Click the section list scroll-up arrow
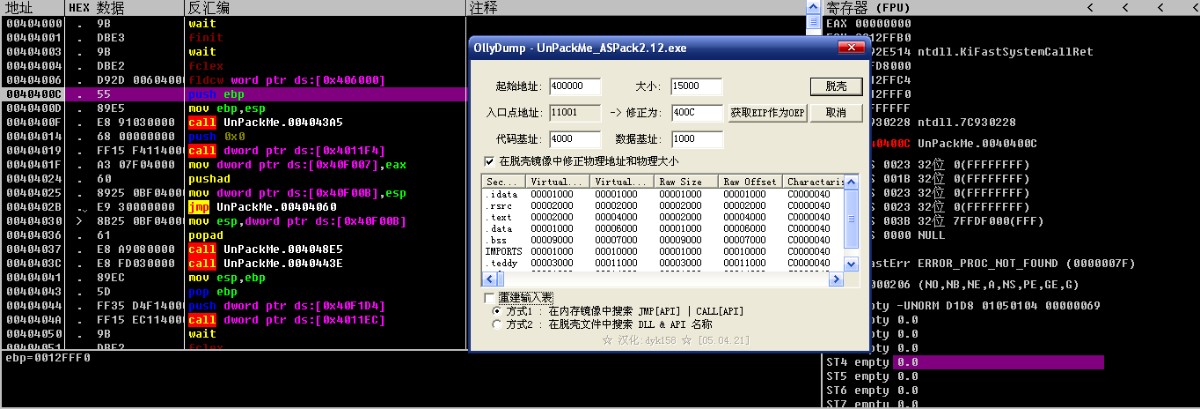Screen dimensions: 1200x409 (x=852, y=181)
